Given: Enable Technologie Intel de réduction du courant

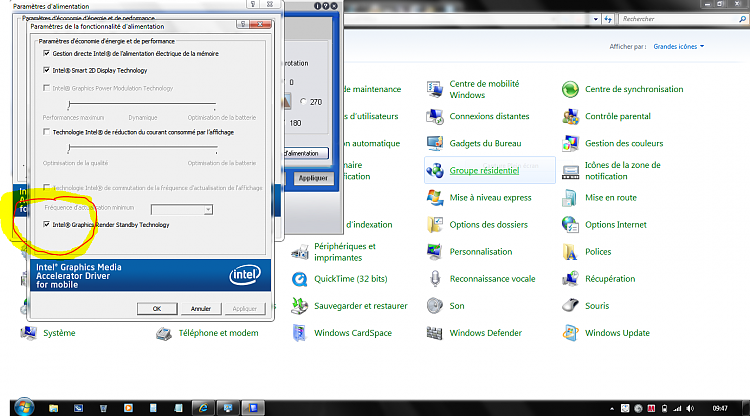Looking at the screenshot, I should tap(46, 132).
